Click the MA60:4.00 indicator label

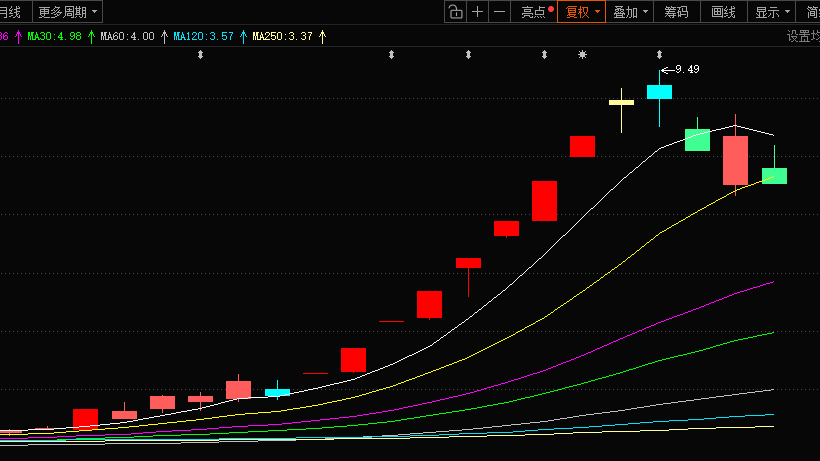coord(127,36)
